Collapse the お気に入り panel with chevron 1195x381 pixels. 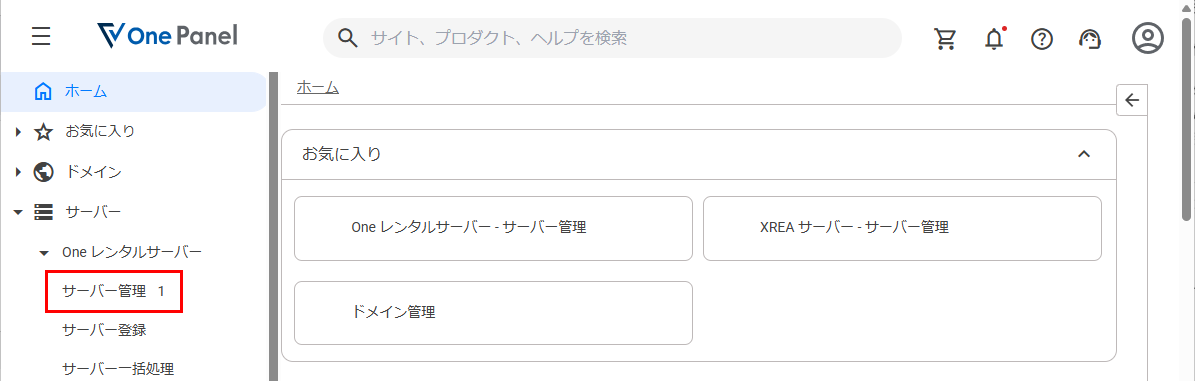click(x=1084, y=154)
